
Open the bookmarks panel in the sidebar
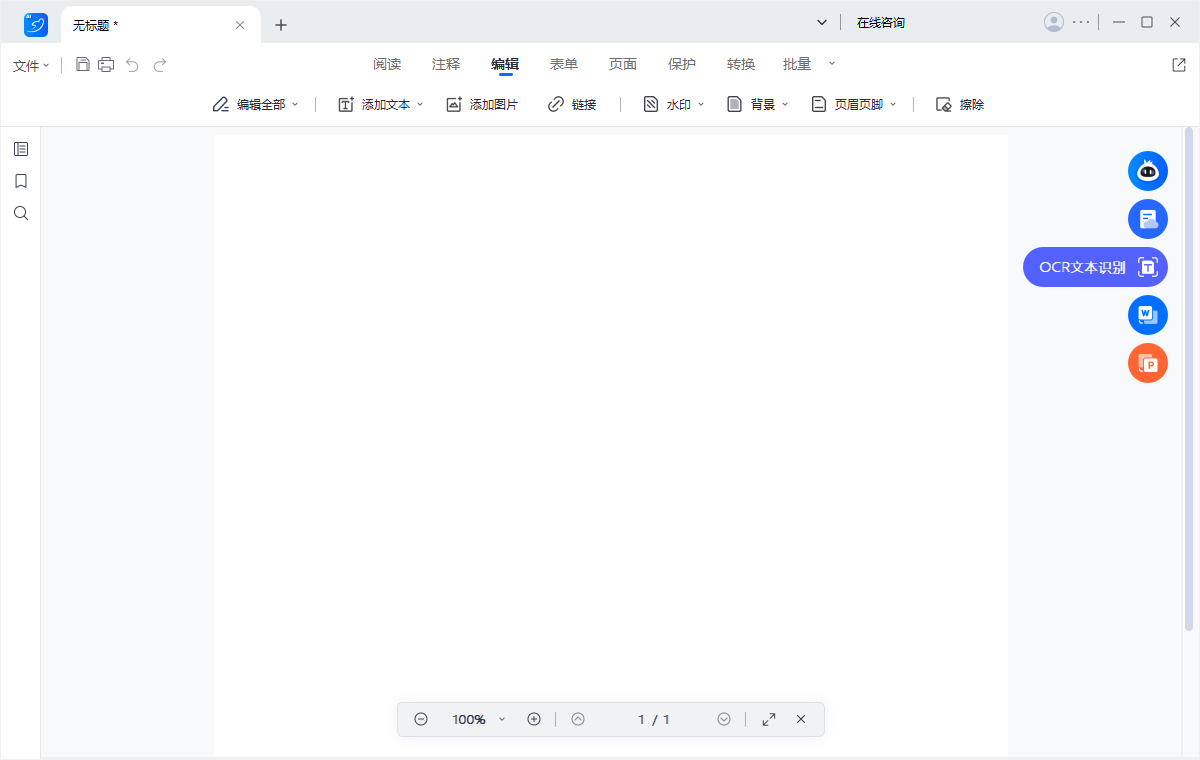point(21,181)
